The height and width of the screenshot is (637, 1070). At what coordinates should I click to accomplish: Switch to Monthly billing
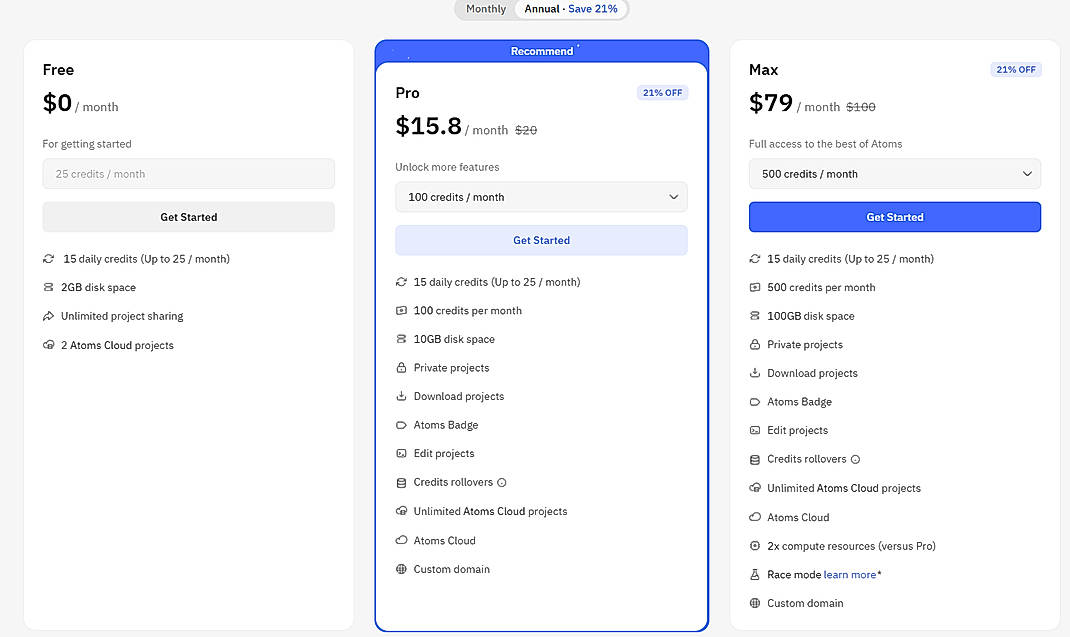pyautogui.click(x=486, y=9)
